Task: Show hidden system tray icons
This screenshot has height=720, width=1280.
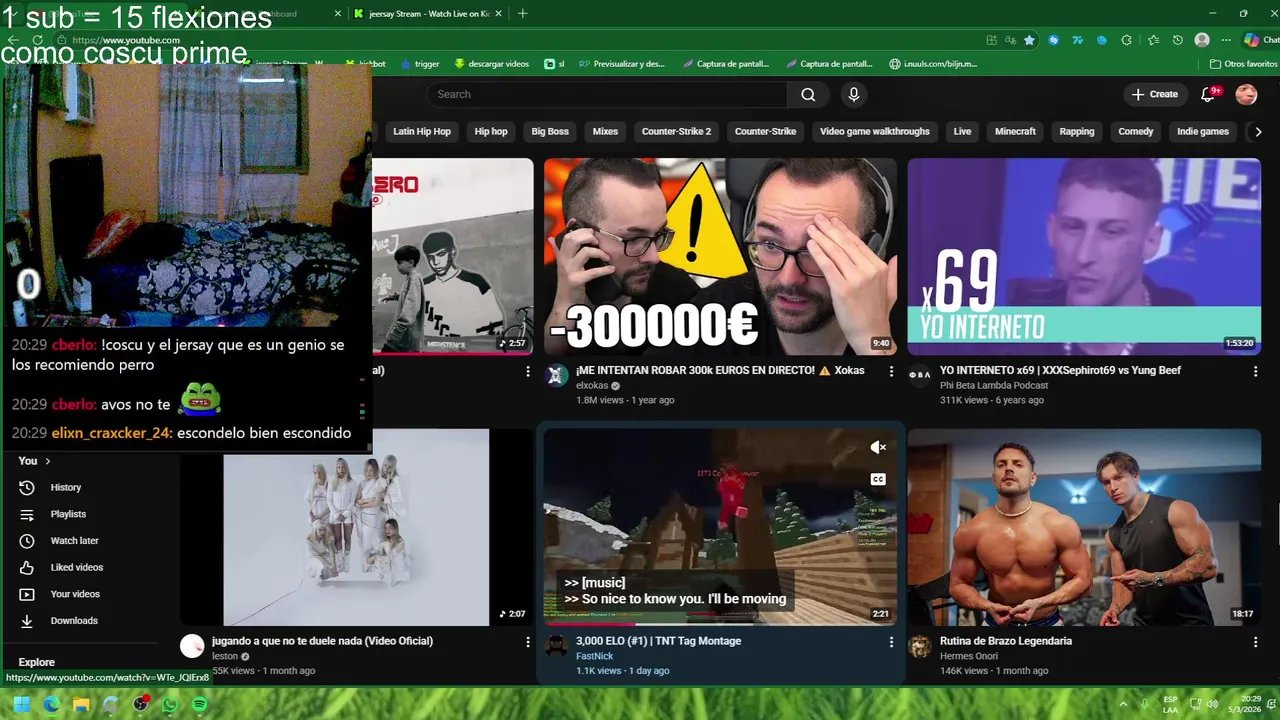Action: [x=1123, y=704]
